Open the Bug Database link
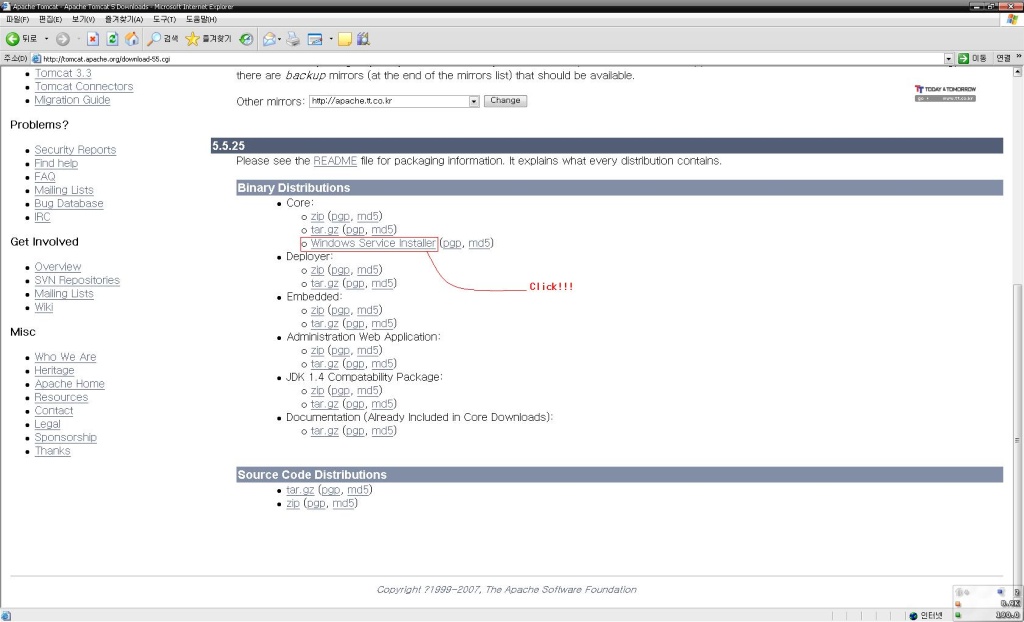 pos(69,203)
